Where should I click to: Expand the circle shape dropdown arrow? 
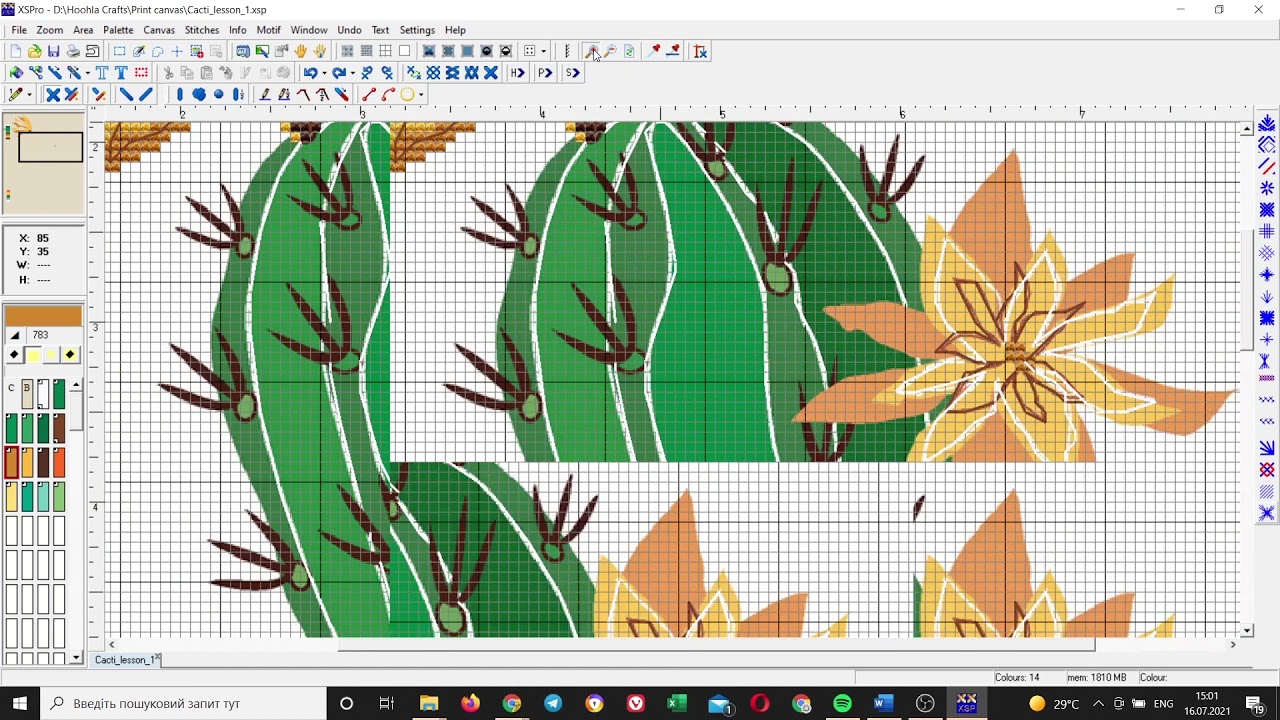[x=421, y=94]
